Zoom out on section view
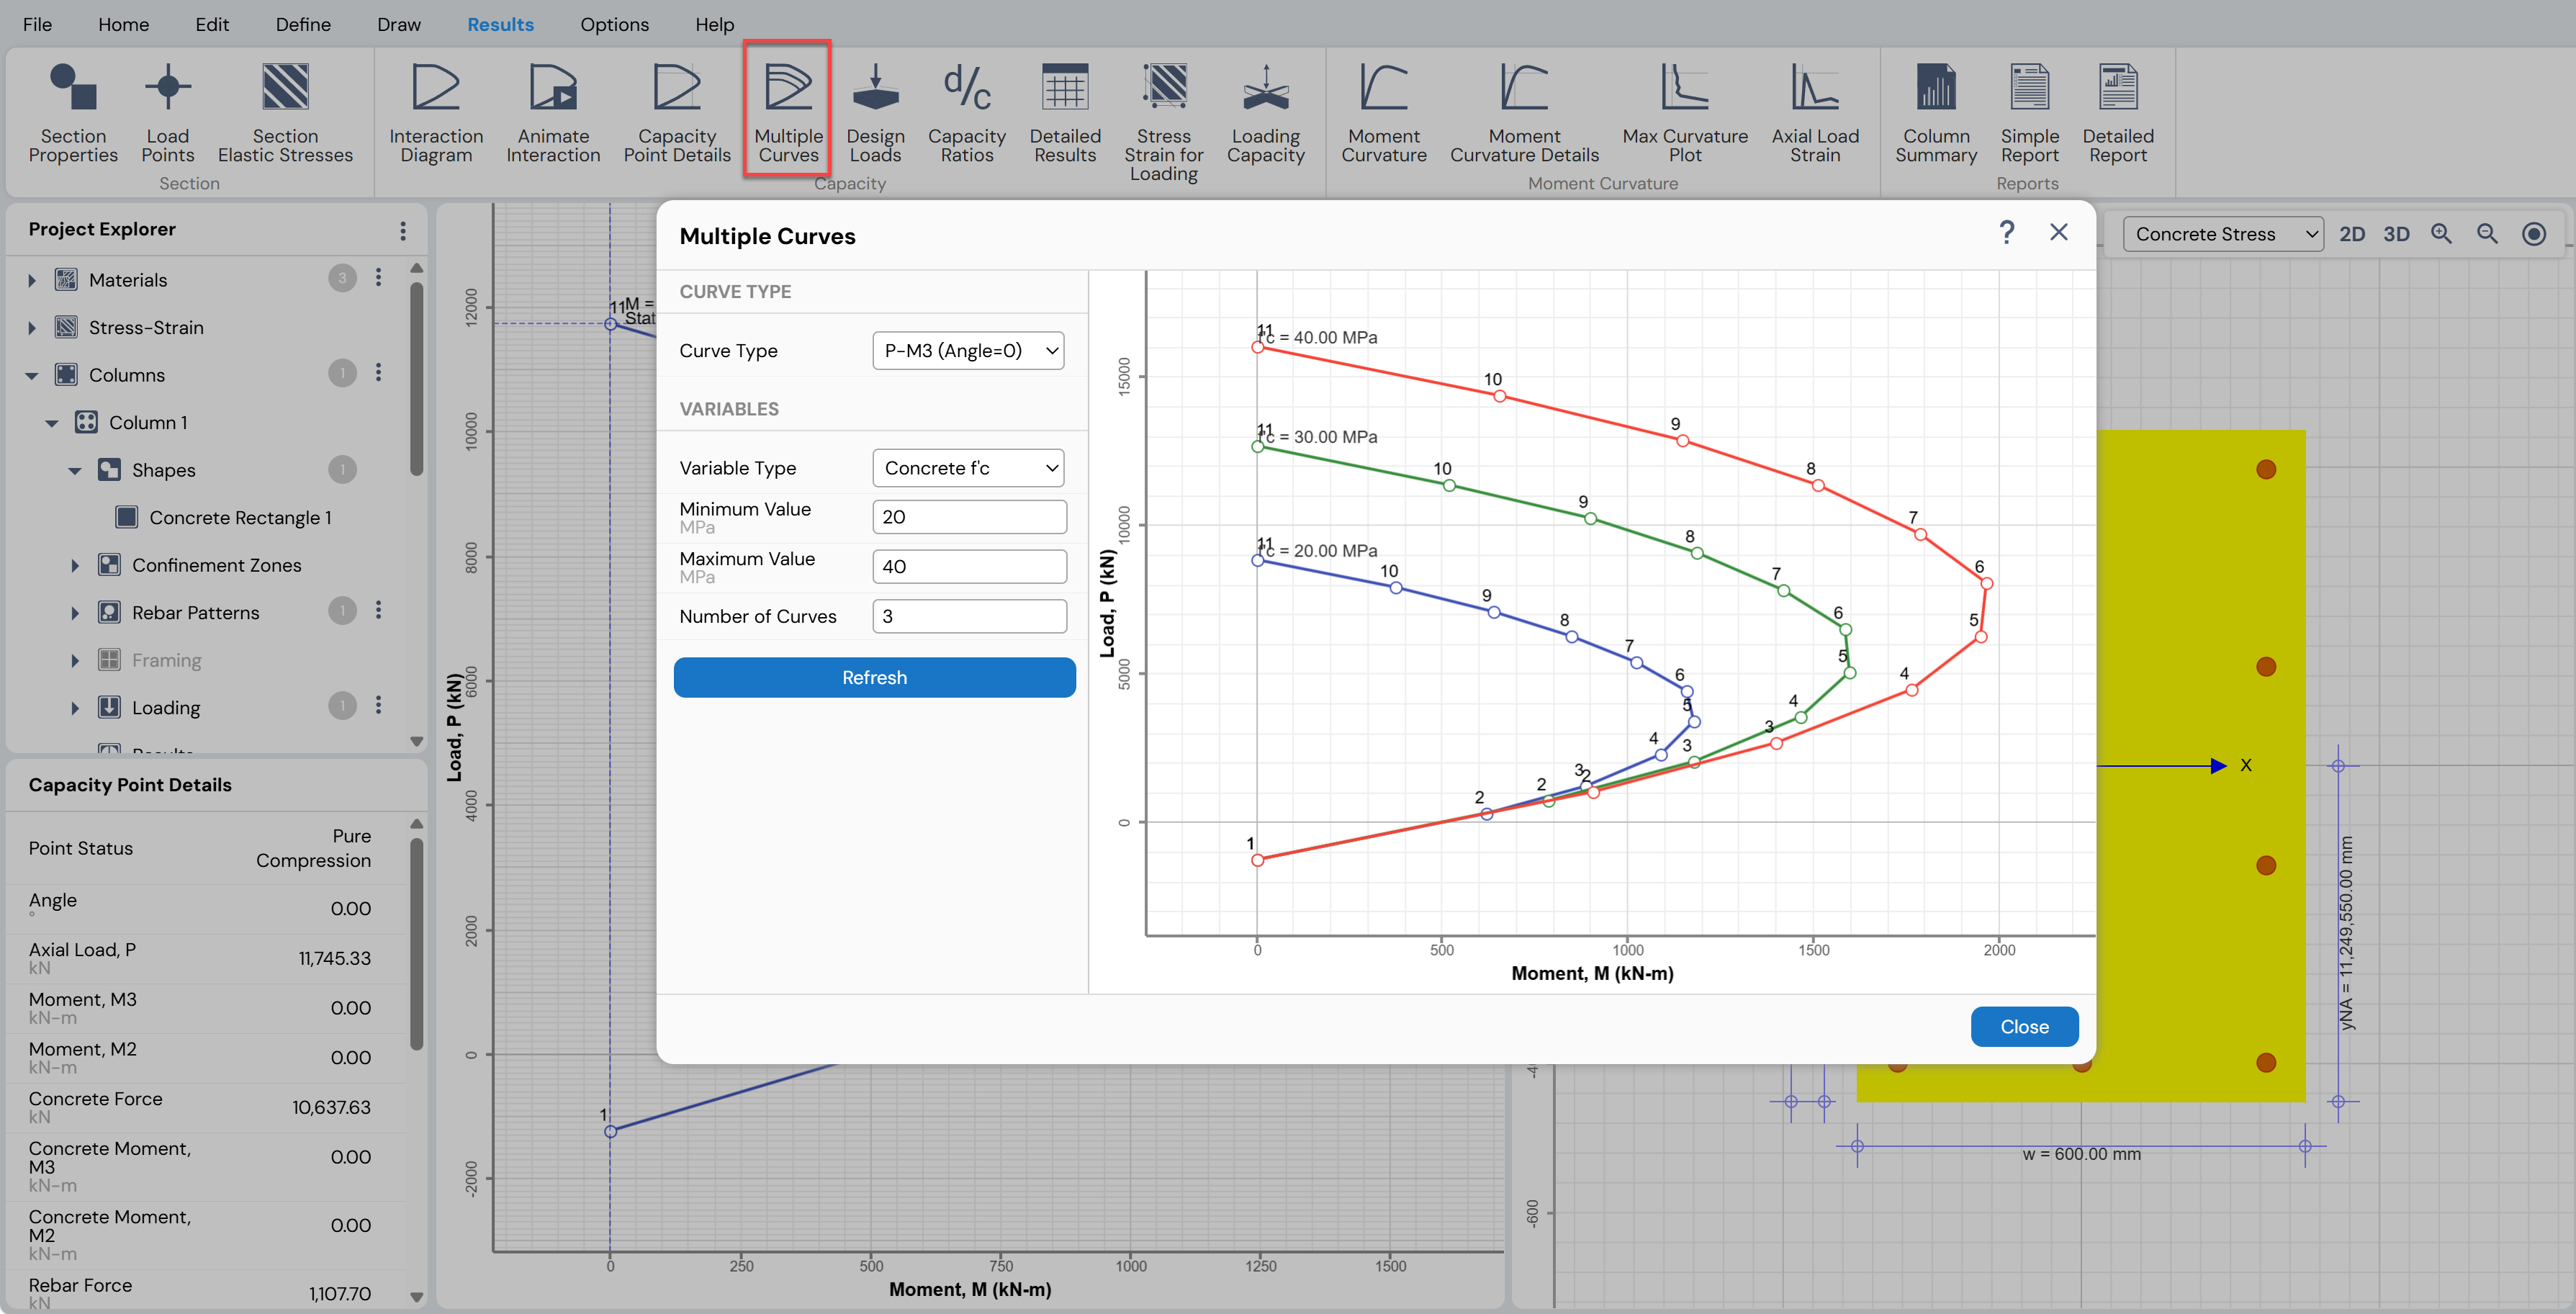This screenshot has height=1314, width=2576. click(x=2487, y=234)
